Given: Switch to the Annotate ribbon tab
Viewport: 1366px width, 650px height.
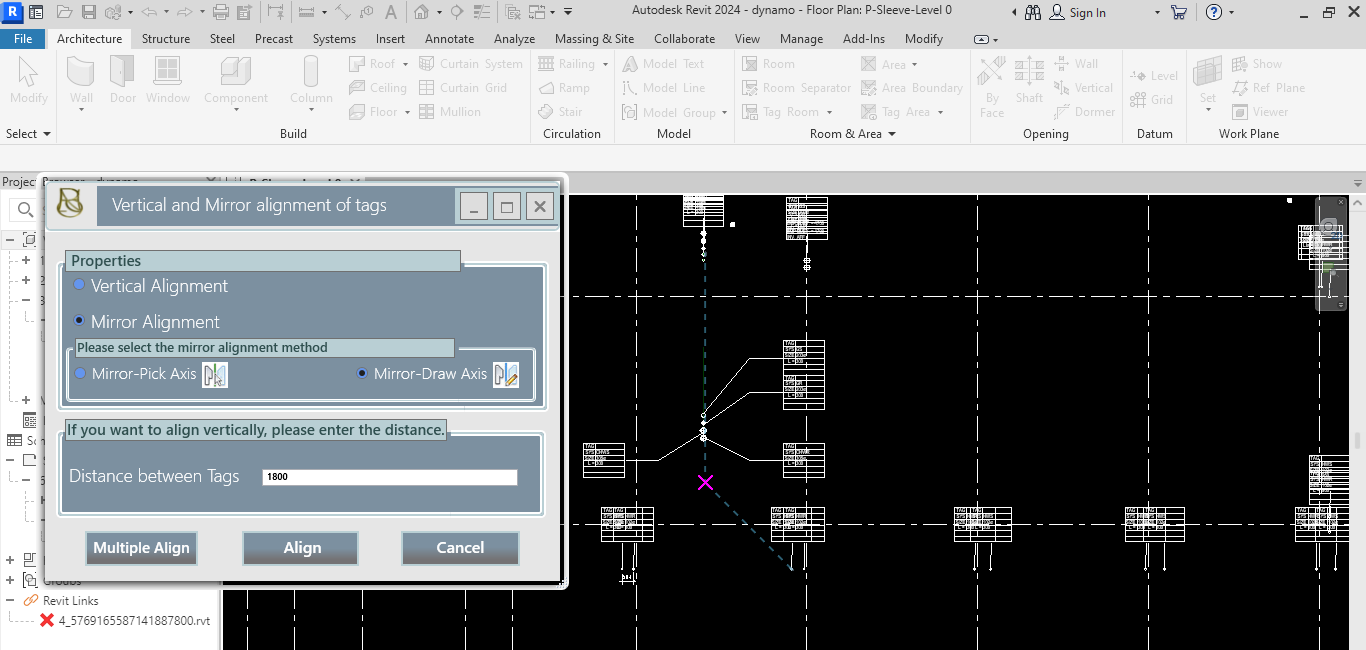Looking at the screenshot, I should click(449, 39).
